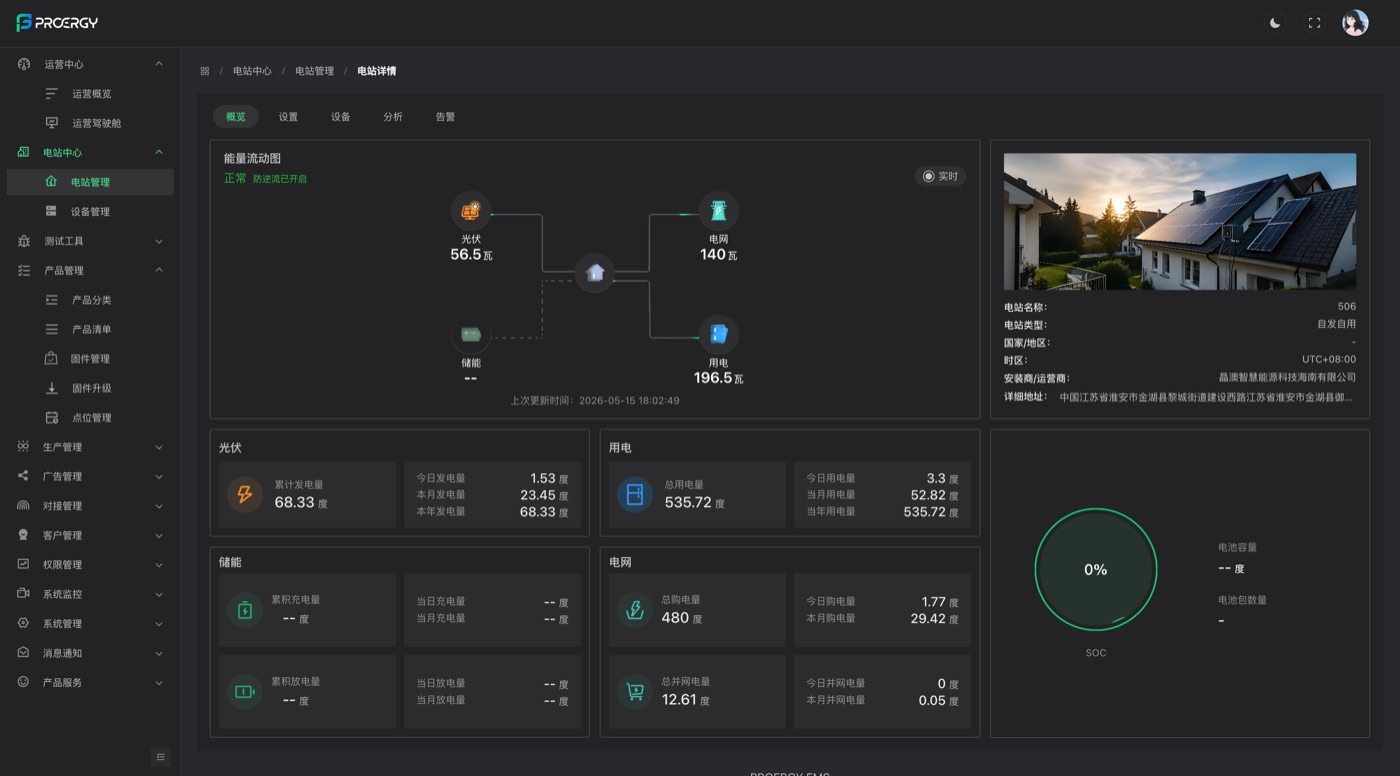Screen dimensions: 1400x776
Task: Collapse the 产品管理 sidebar section
Action: click(90, 270)
